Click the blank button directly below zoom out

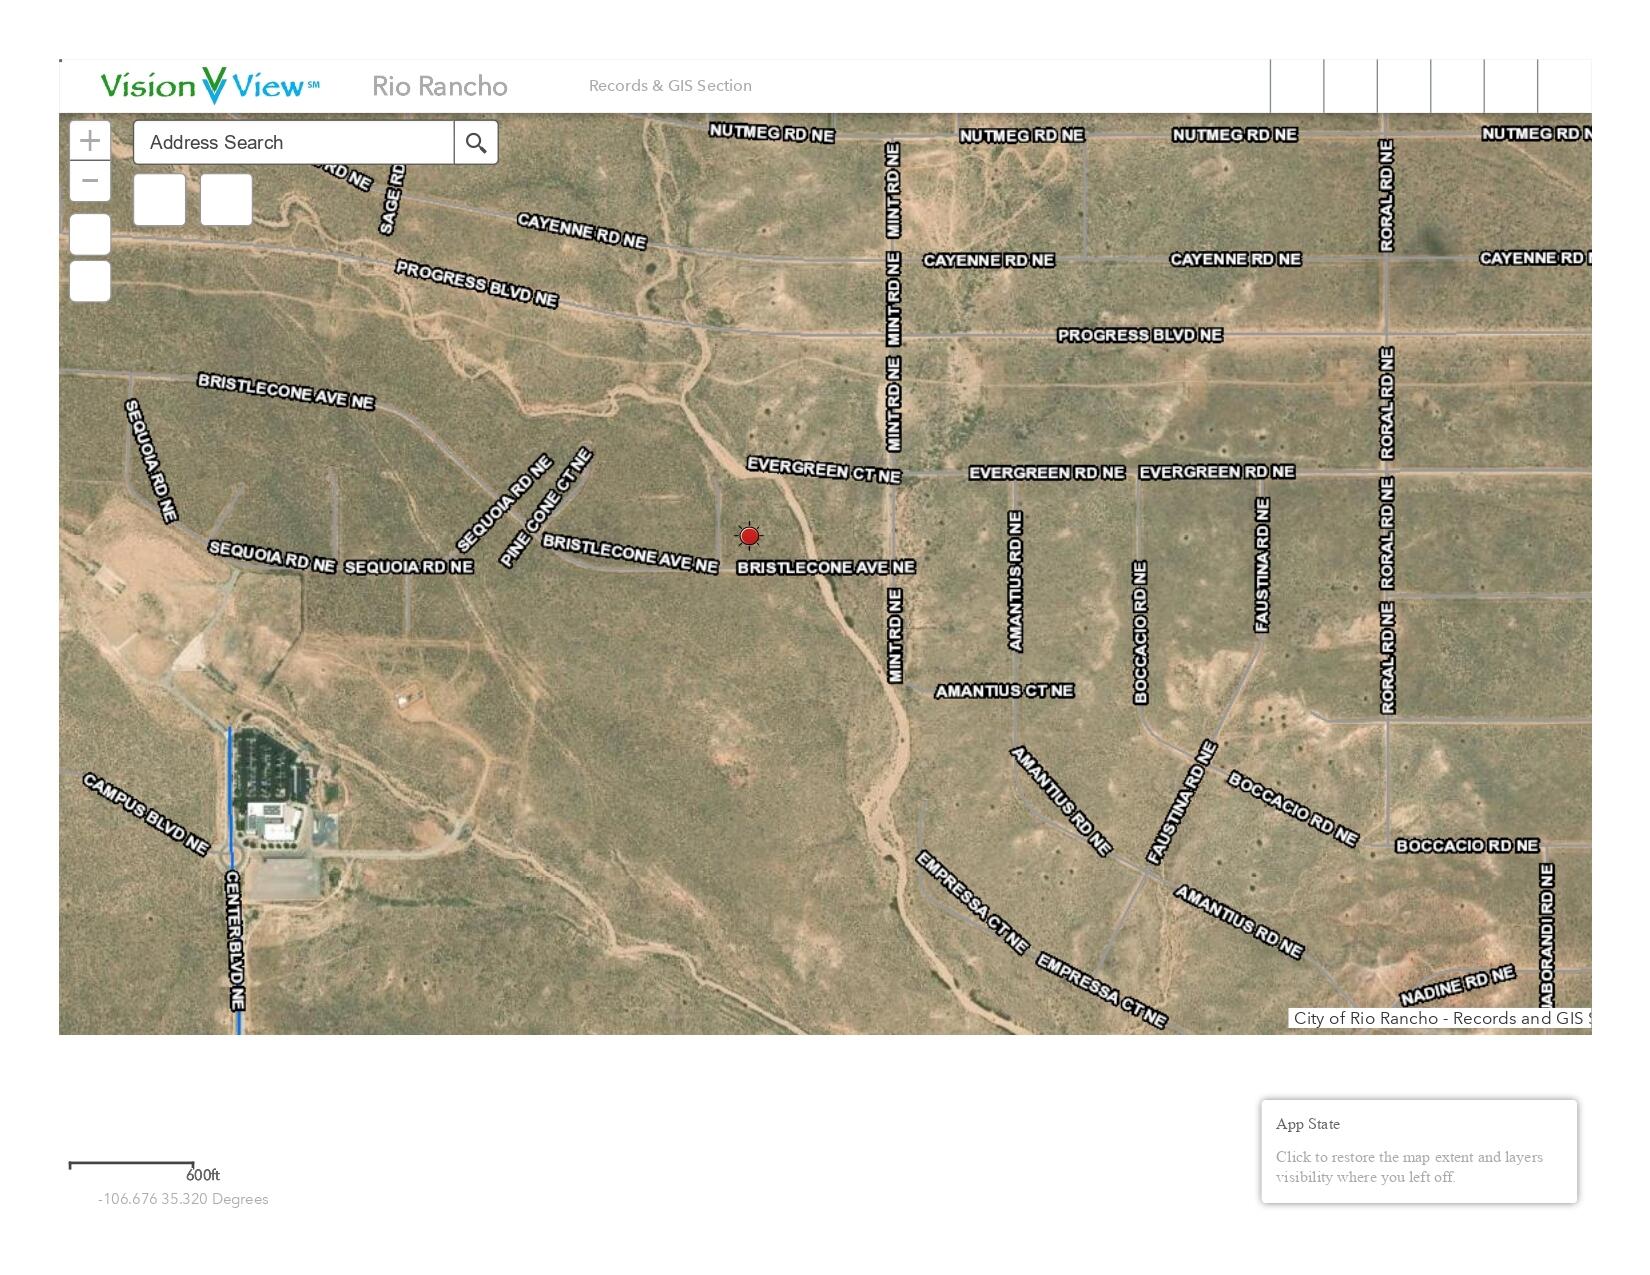point(90,234)
